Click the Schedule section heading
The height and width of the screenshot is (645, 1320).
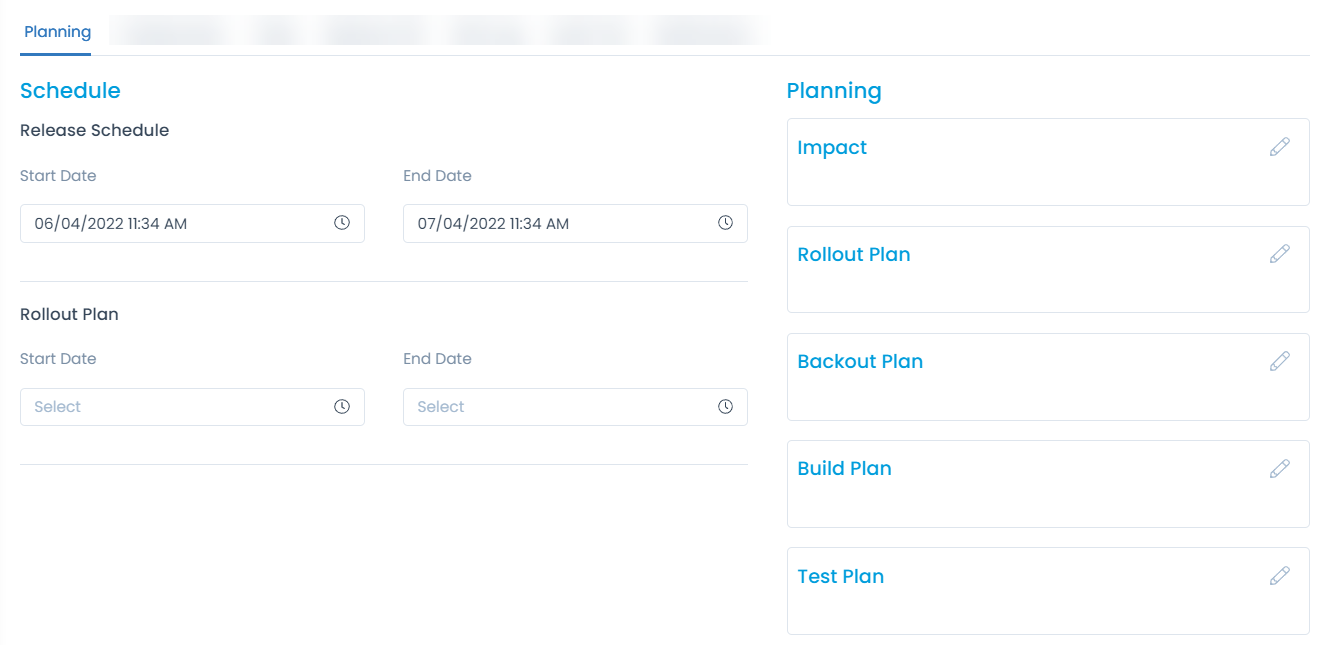tap(70, 91)
